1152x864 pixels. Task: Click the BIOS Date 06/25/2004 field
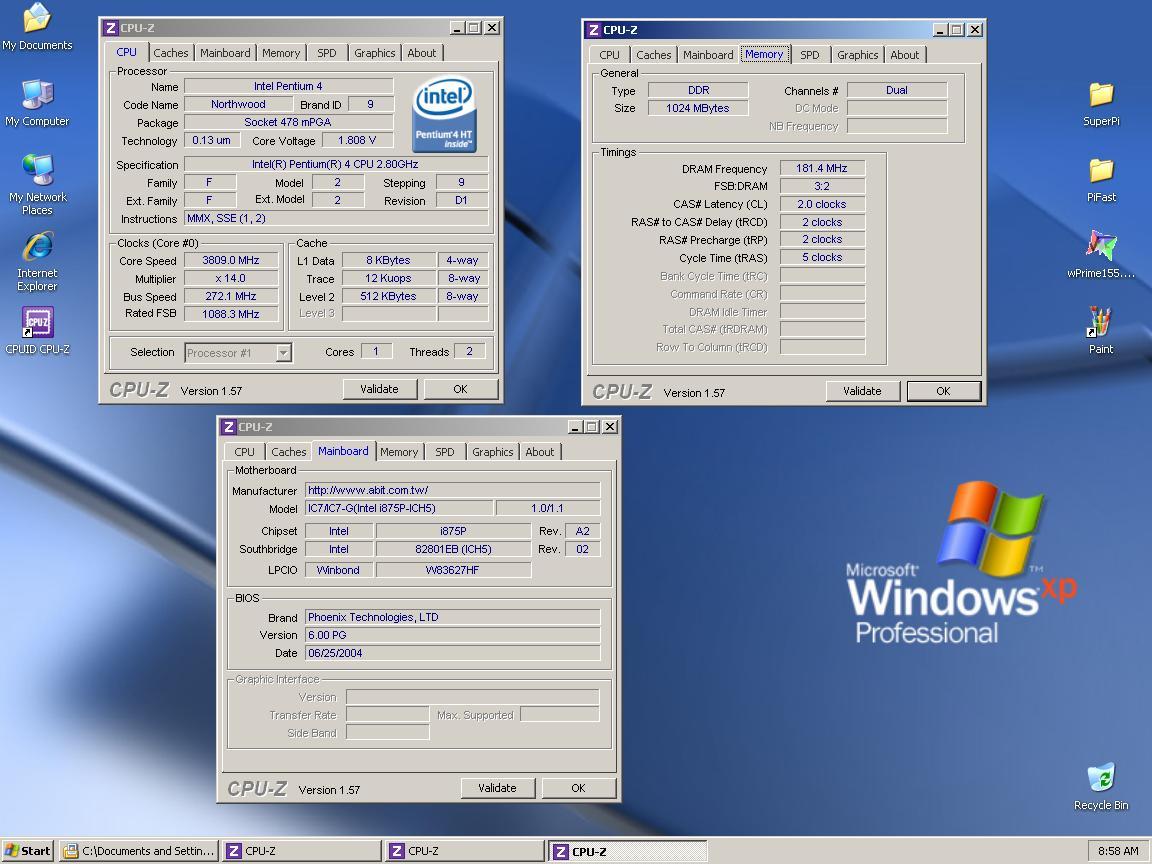point(453,653)
